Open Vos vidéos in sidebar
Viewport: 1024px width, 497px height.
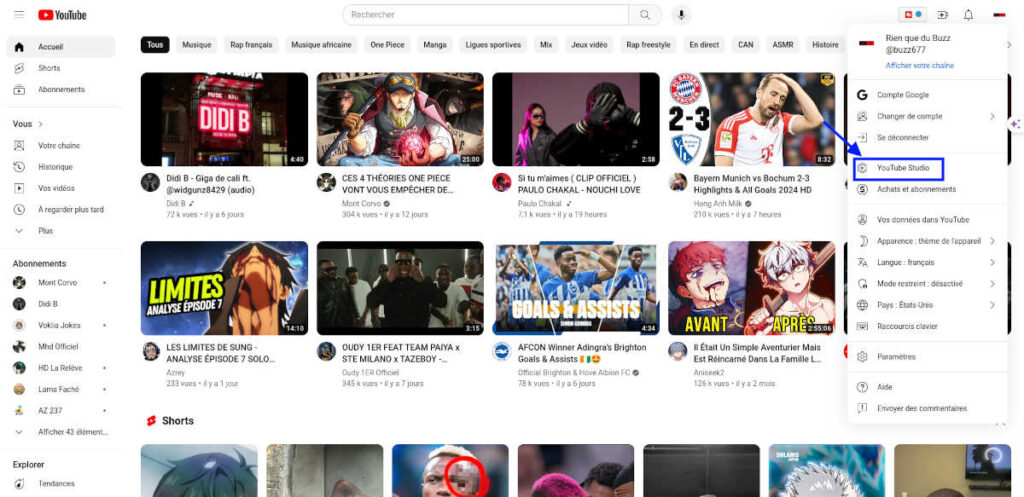coord(61,188)
